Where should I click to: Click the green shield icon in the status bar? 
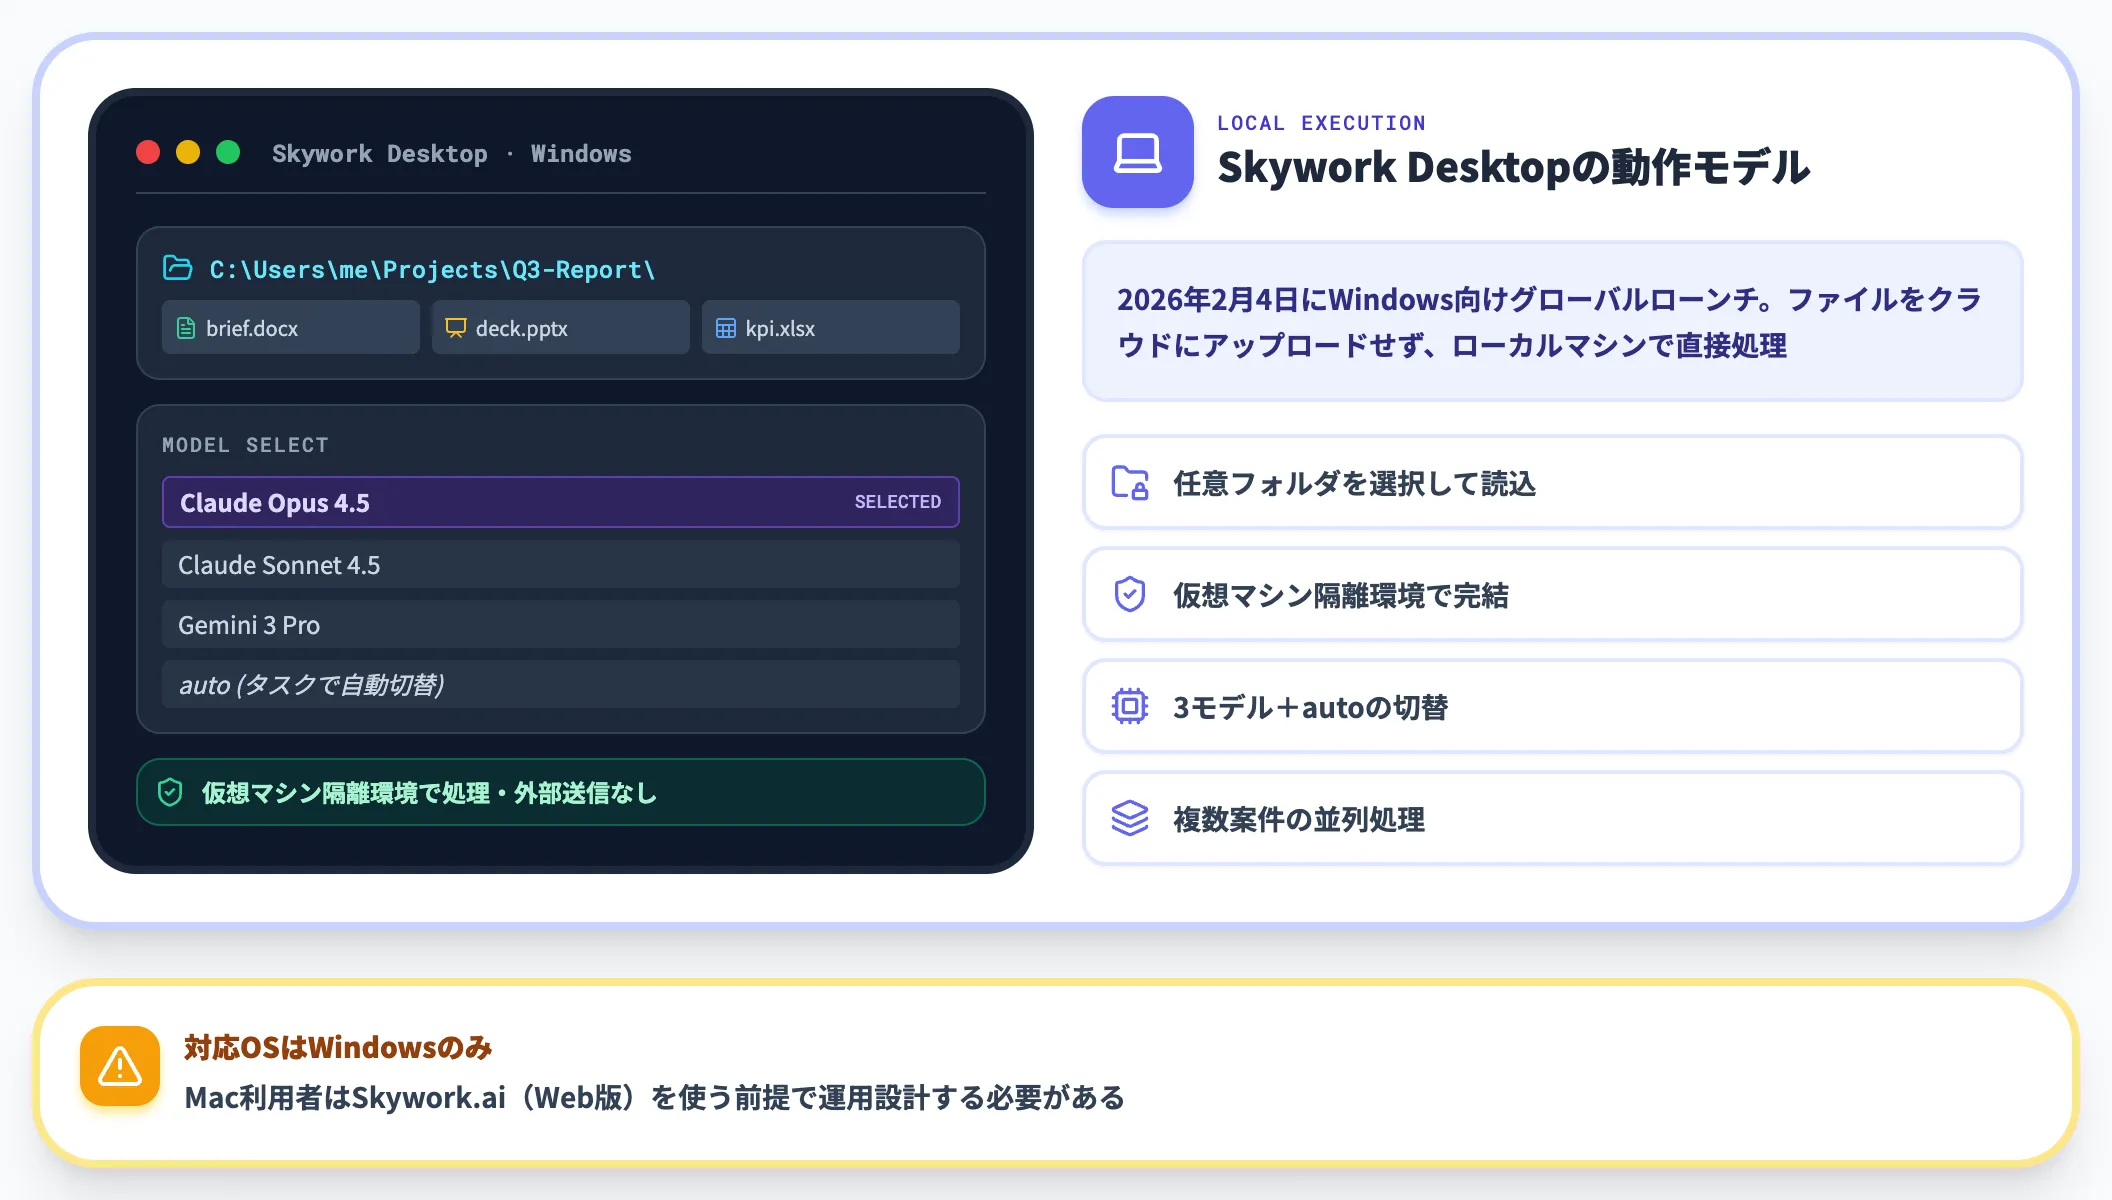coord(170,792)
